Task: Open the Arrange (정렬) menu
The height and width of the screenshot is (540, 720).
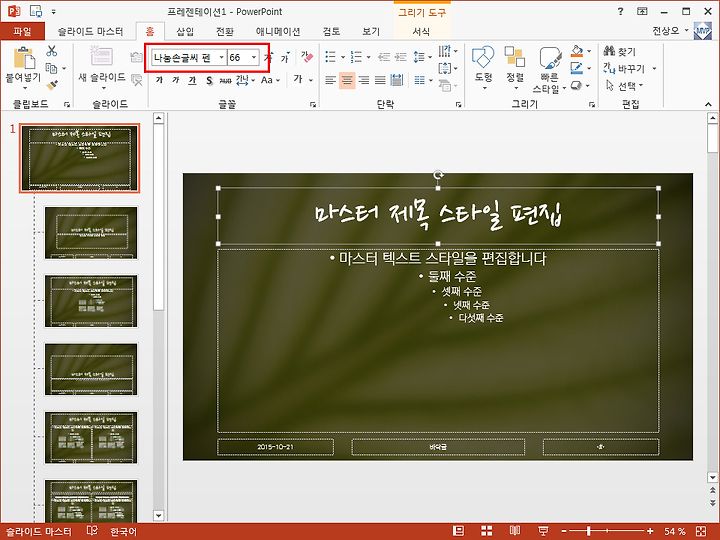Action: 515,68
